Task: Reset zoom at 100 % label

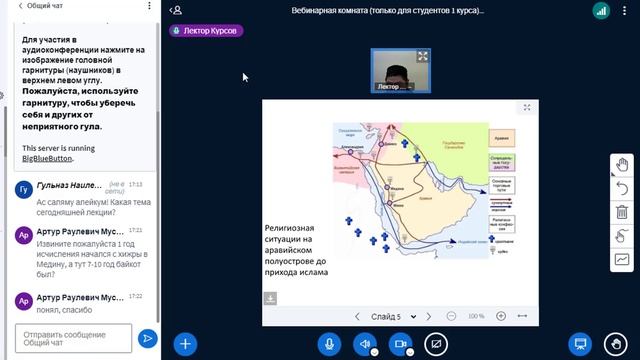Action: (x=476, y=316)
